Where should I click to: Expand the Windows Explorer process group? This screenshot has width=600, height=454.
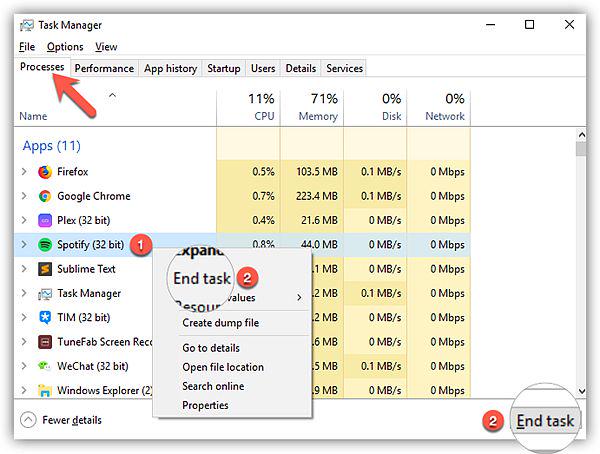click(24, 390)
